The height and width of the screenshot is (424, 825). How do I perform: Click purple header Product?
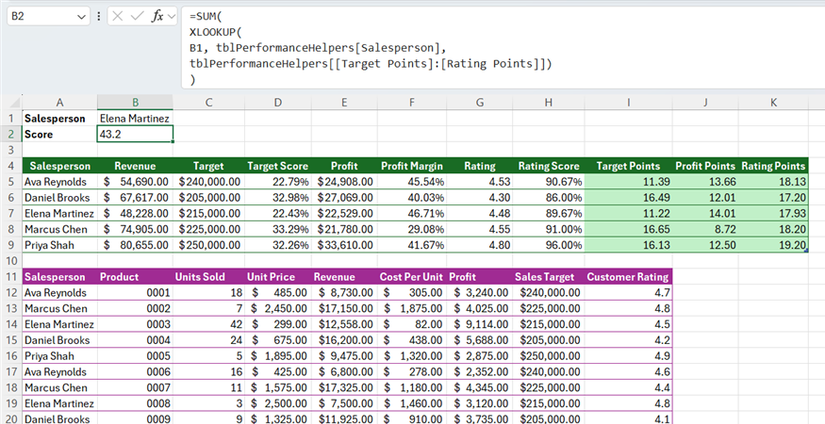(135, 277)
